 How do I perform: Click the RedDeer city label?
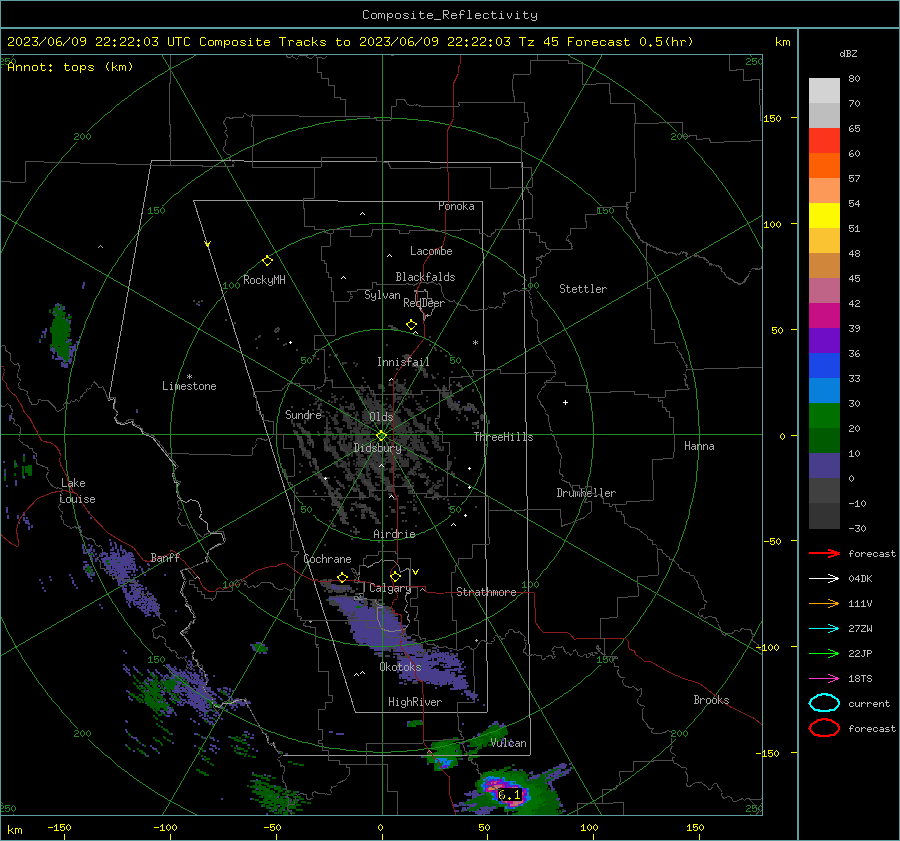pos(424,303)
